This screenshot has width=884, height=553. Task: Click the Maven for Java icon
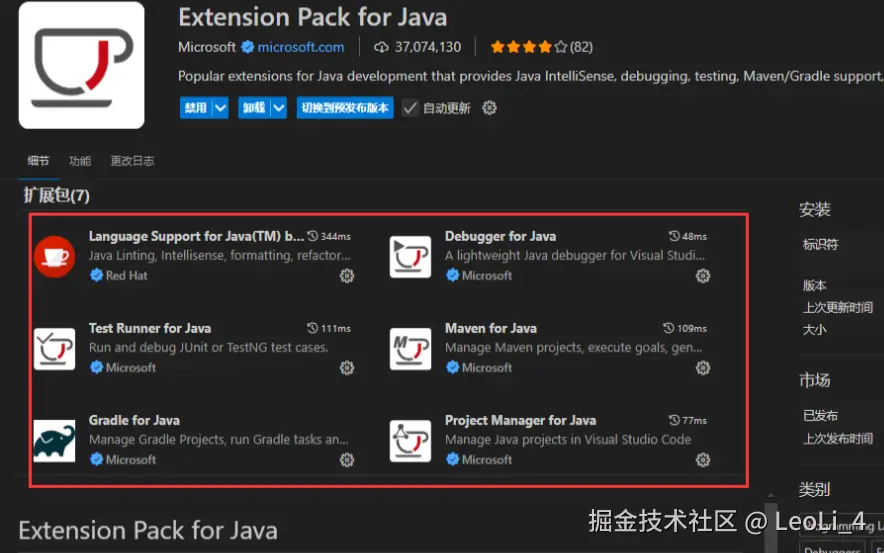pyautogui.click(x=410, y=349)
